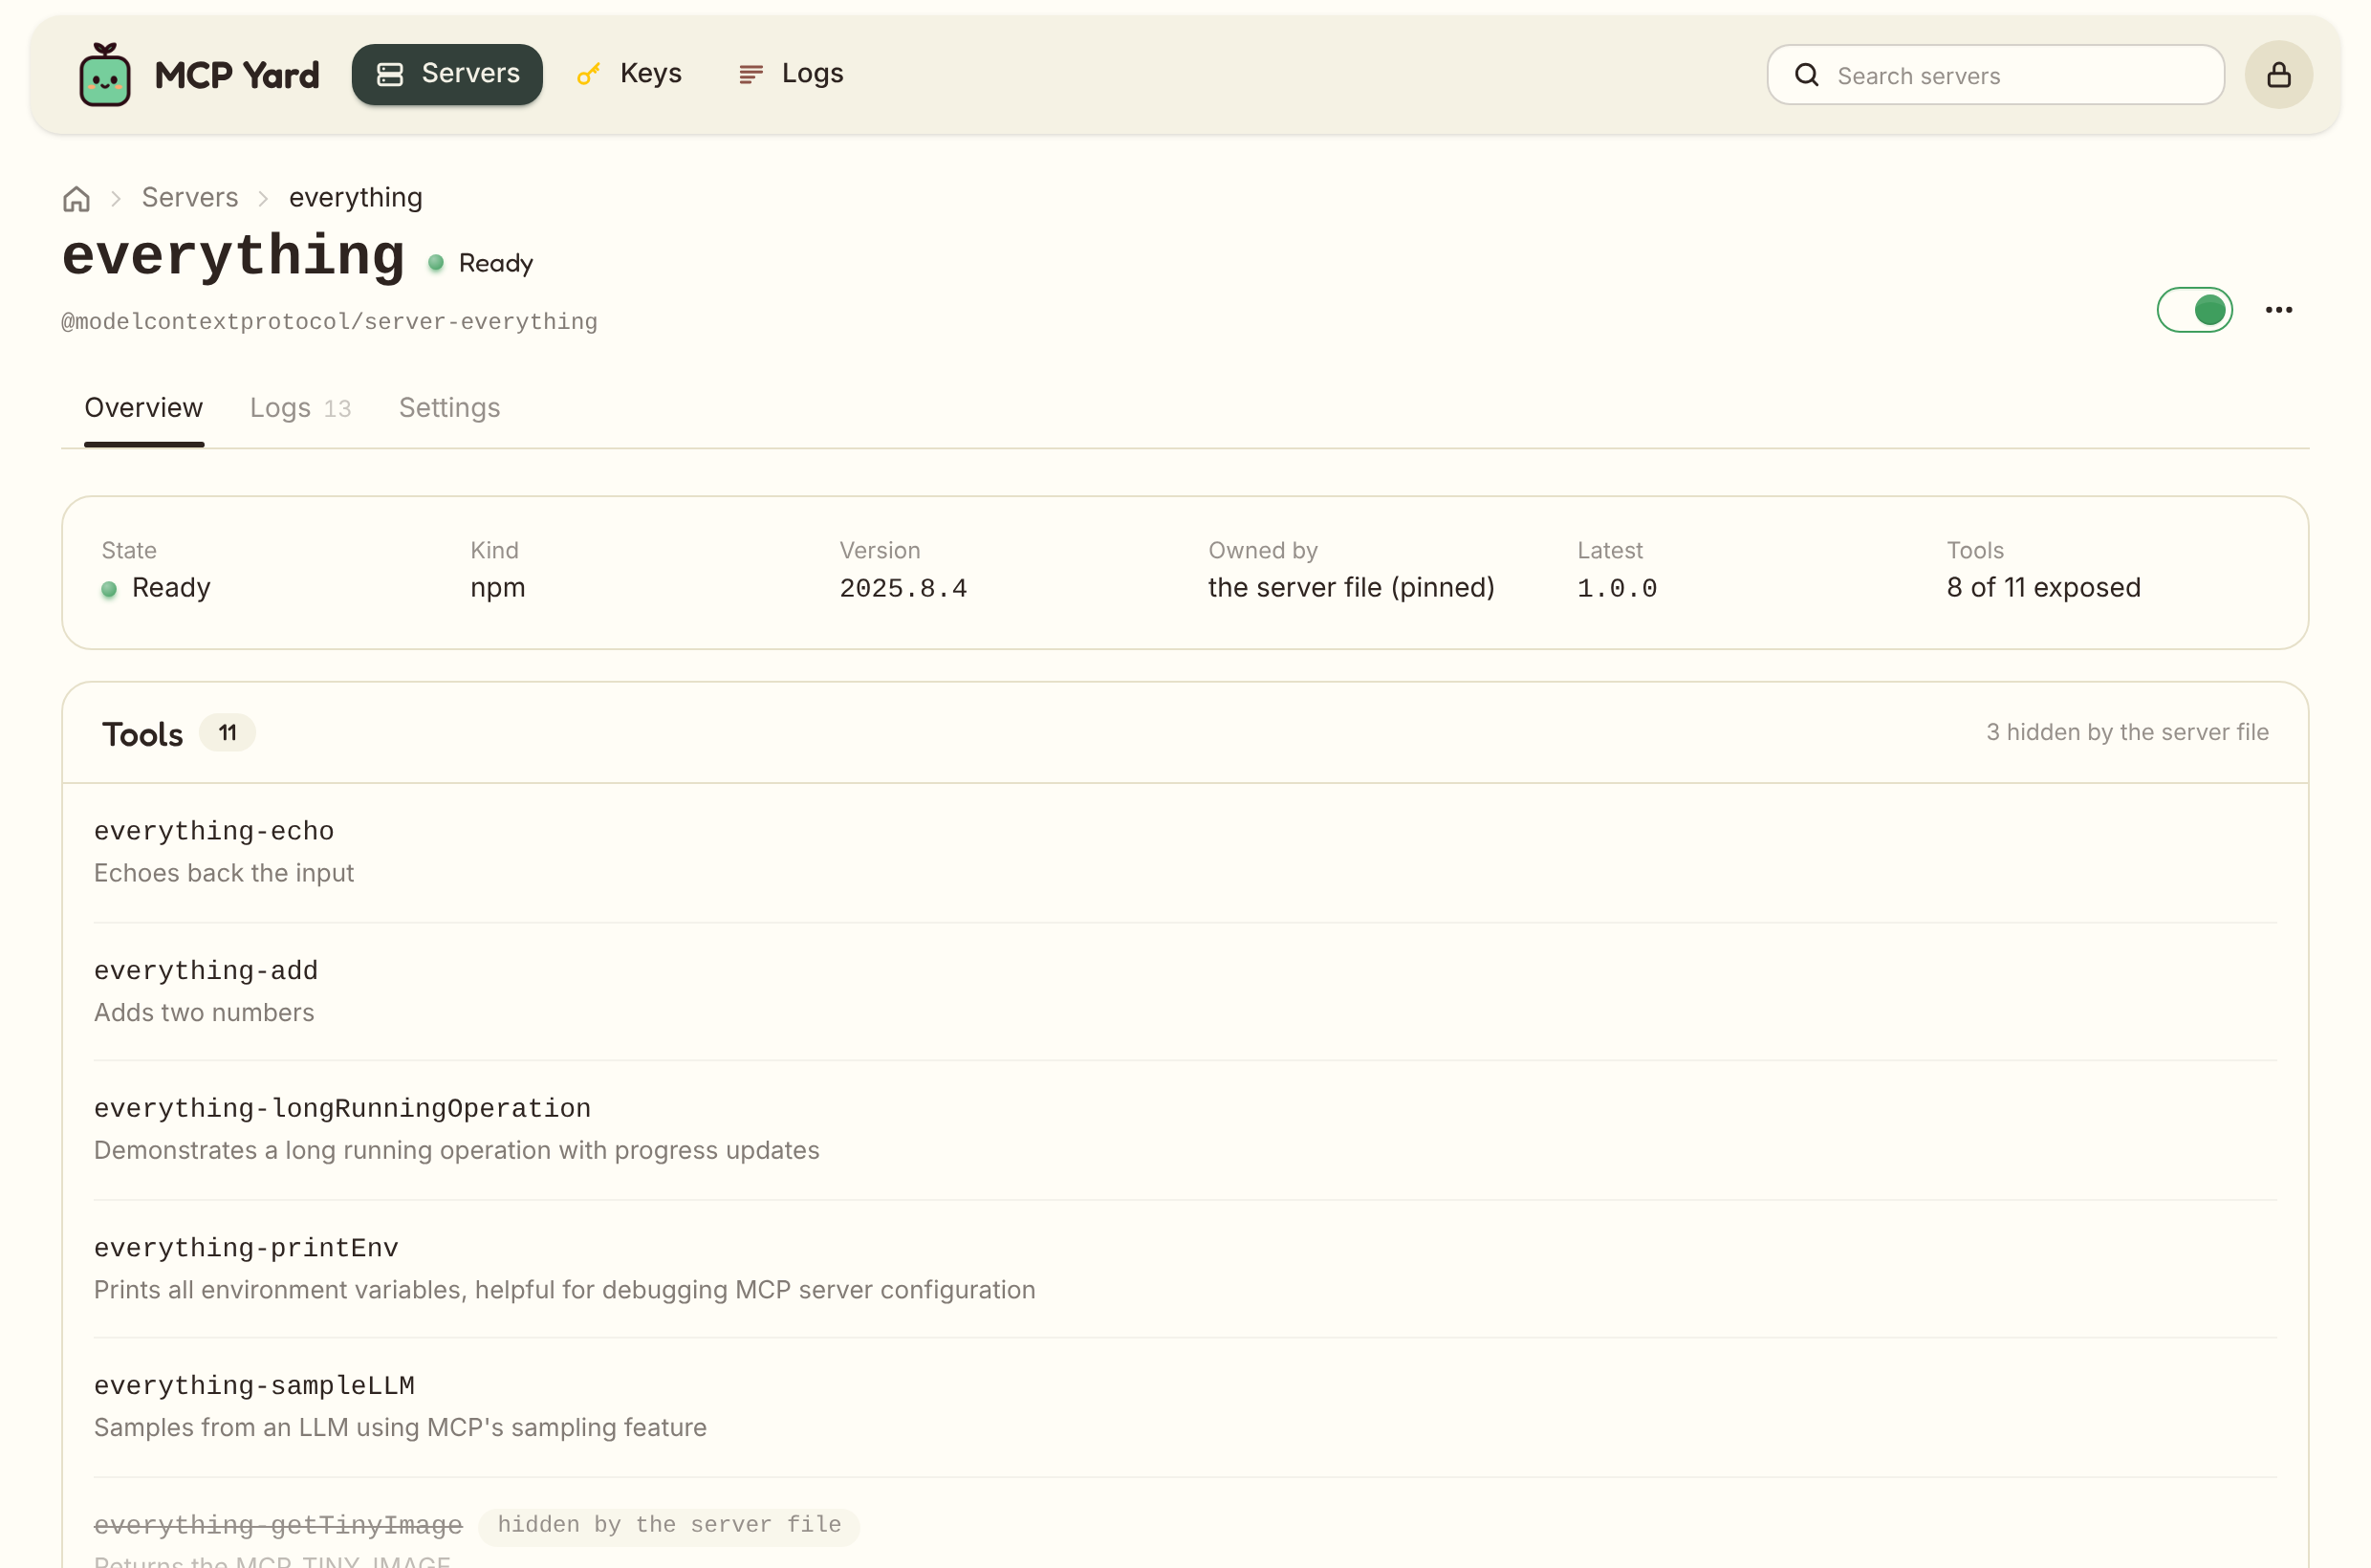Select the everything-sampleLLM tool

pyautogui.click(x=1185, y=1407)
